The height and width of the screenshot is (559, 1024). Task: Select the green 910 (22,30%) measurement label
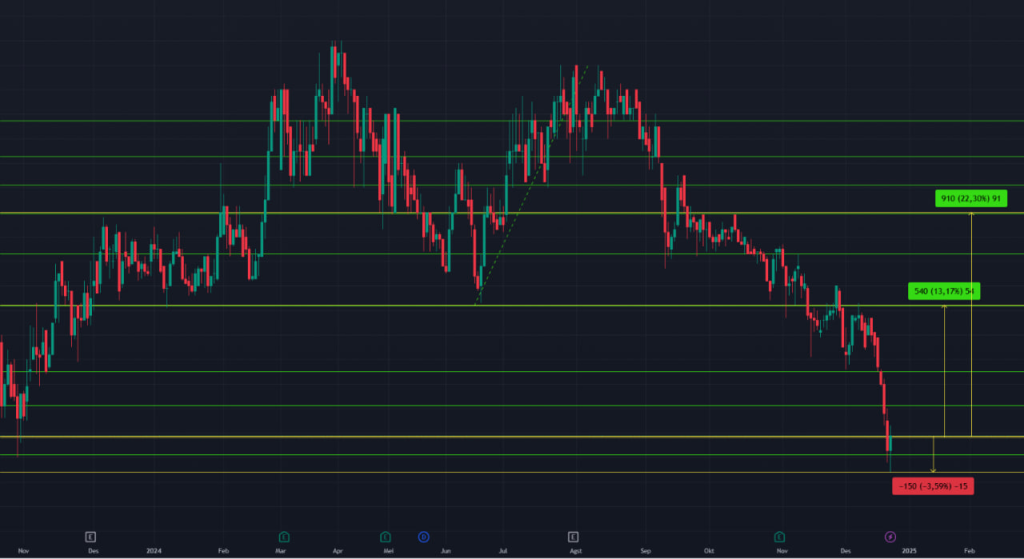pos(970,199)
